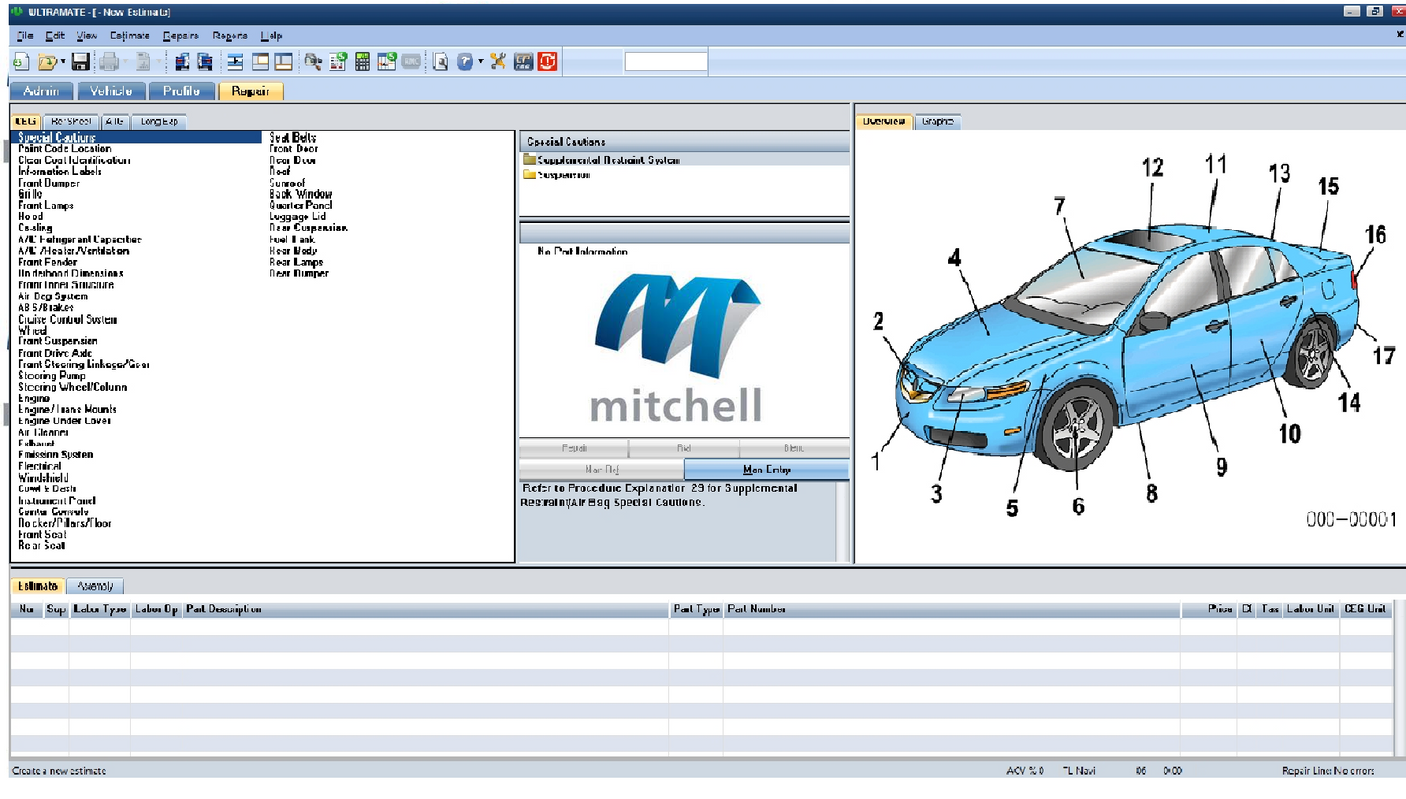Open the print preview document icon
Screen dimensions: 1406x799
tap(442, 61)
